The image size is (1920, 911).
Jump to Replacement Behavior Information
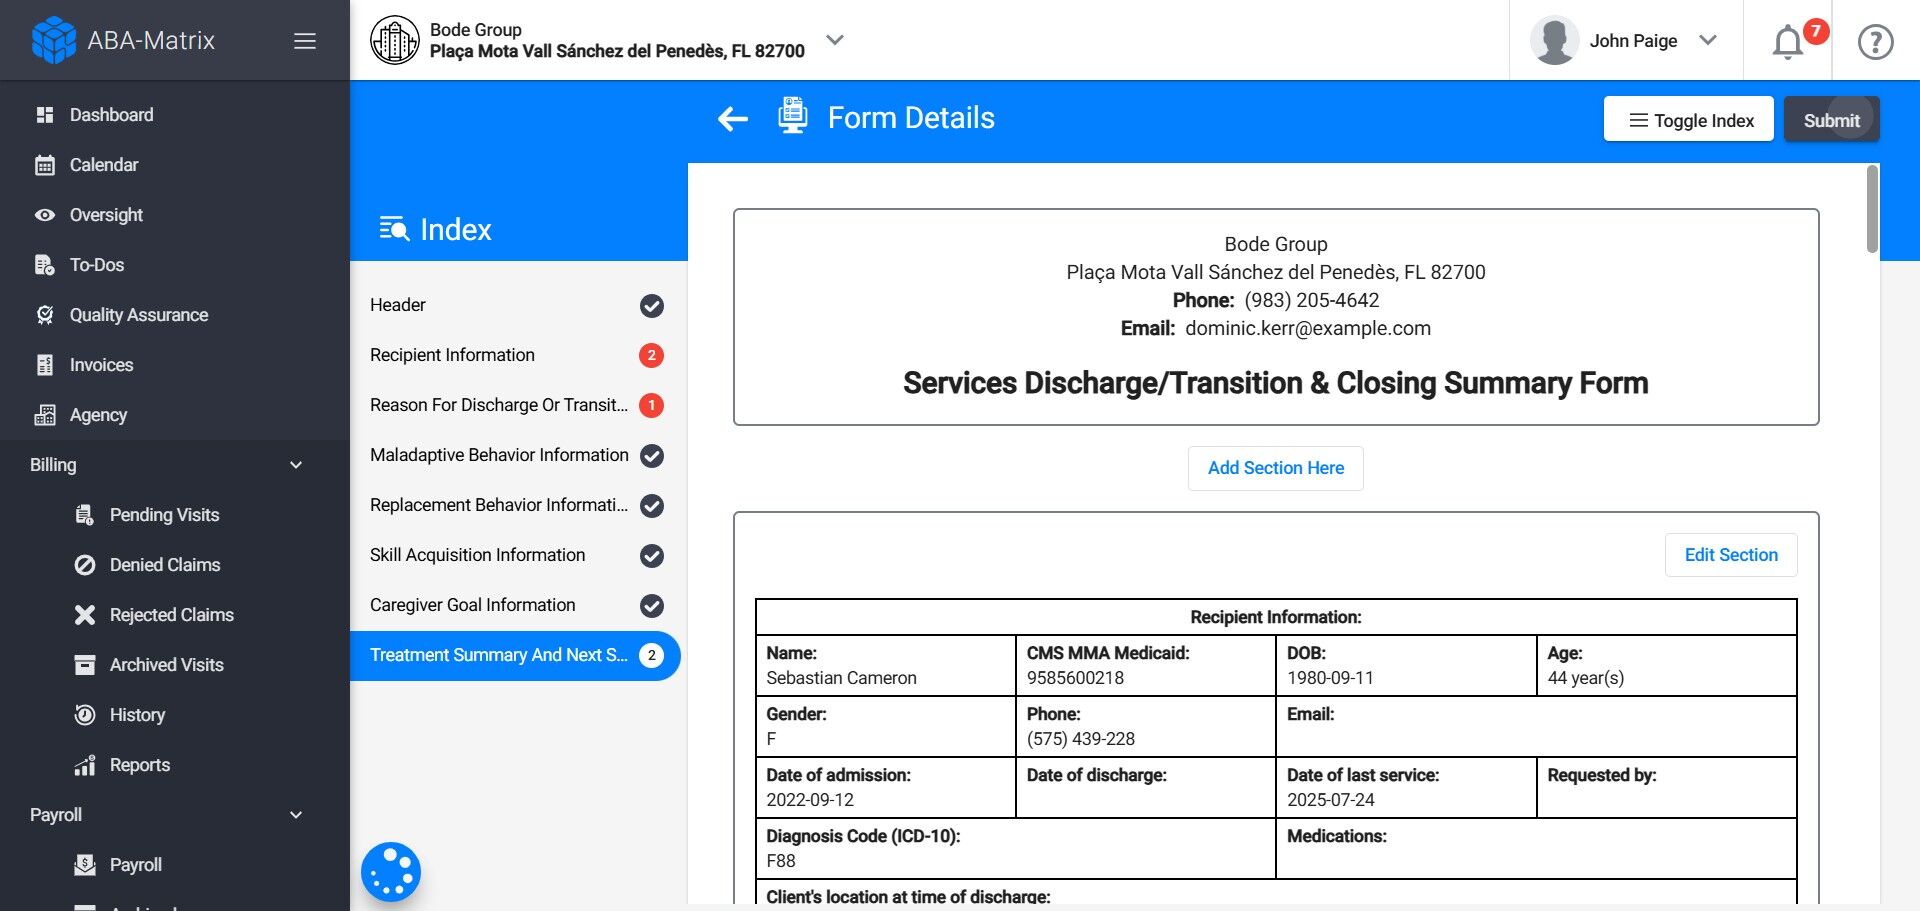coord(516,505)
